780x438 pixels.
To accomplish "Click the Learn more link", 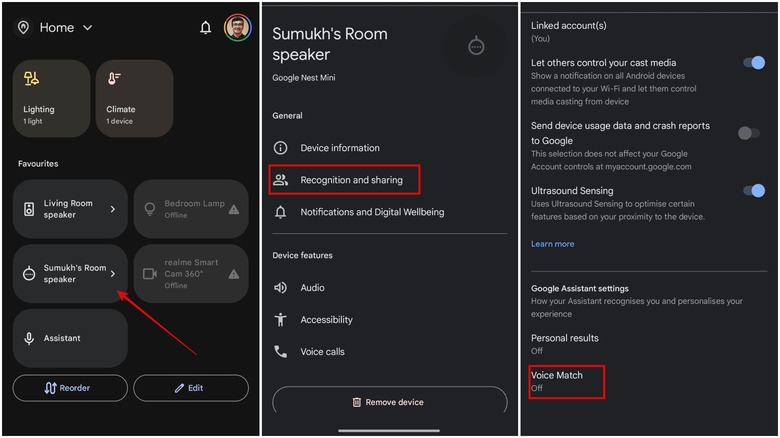I will pos(552,244).
